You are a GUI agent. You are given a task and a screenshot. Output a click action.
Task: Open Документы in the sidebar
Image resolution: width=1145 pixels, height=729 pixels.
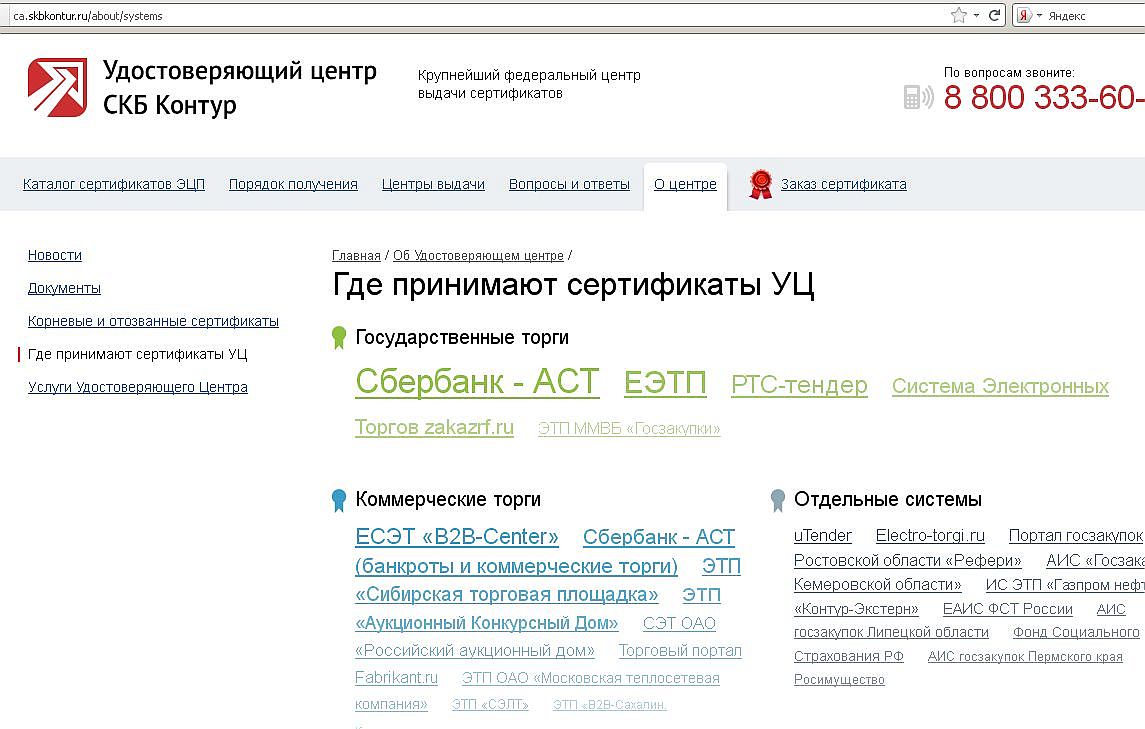pyautogui.click(x=64, y=288)
